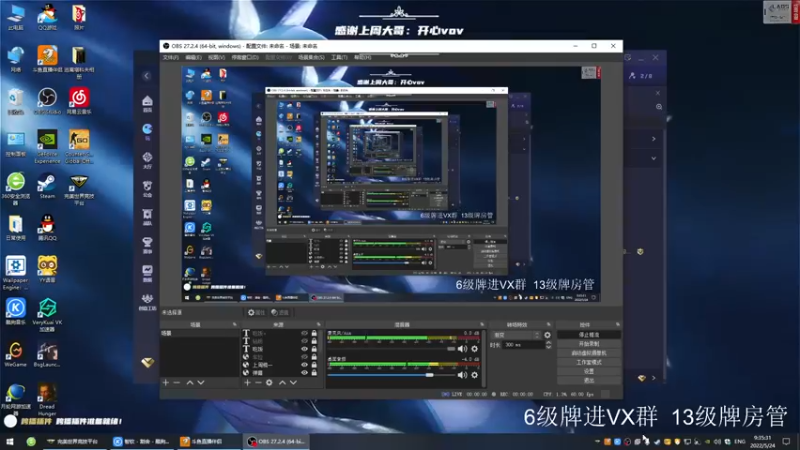Open source properties gear below sources list
Screen dimensions: 800x450
pos(269,382)
